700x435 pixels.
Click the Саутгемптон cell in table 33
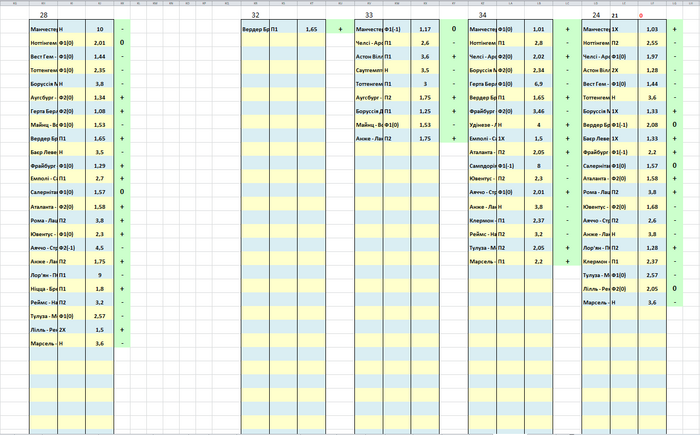[x=369, y=70]
